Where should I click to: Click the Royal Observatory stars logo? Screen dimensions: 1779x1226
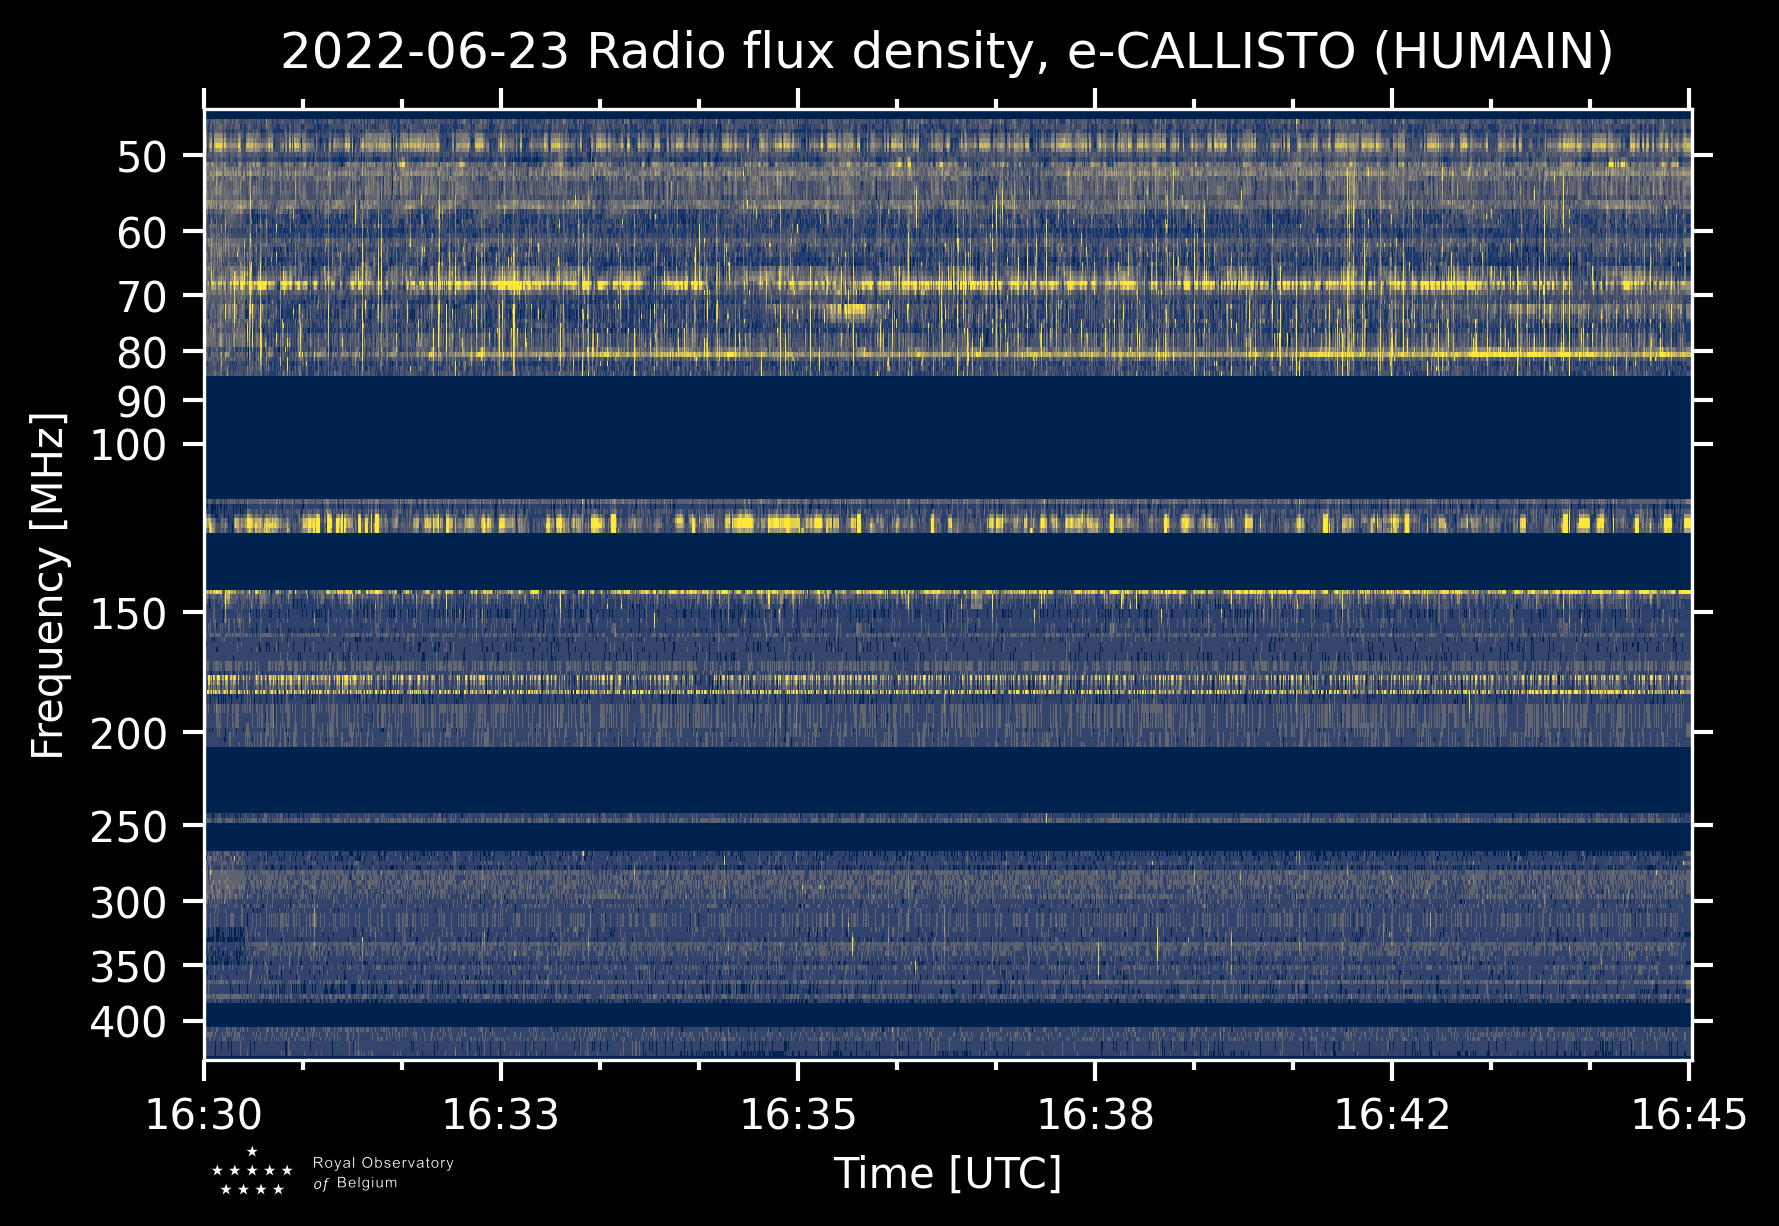point(252,1172)
